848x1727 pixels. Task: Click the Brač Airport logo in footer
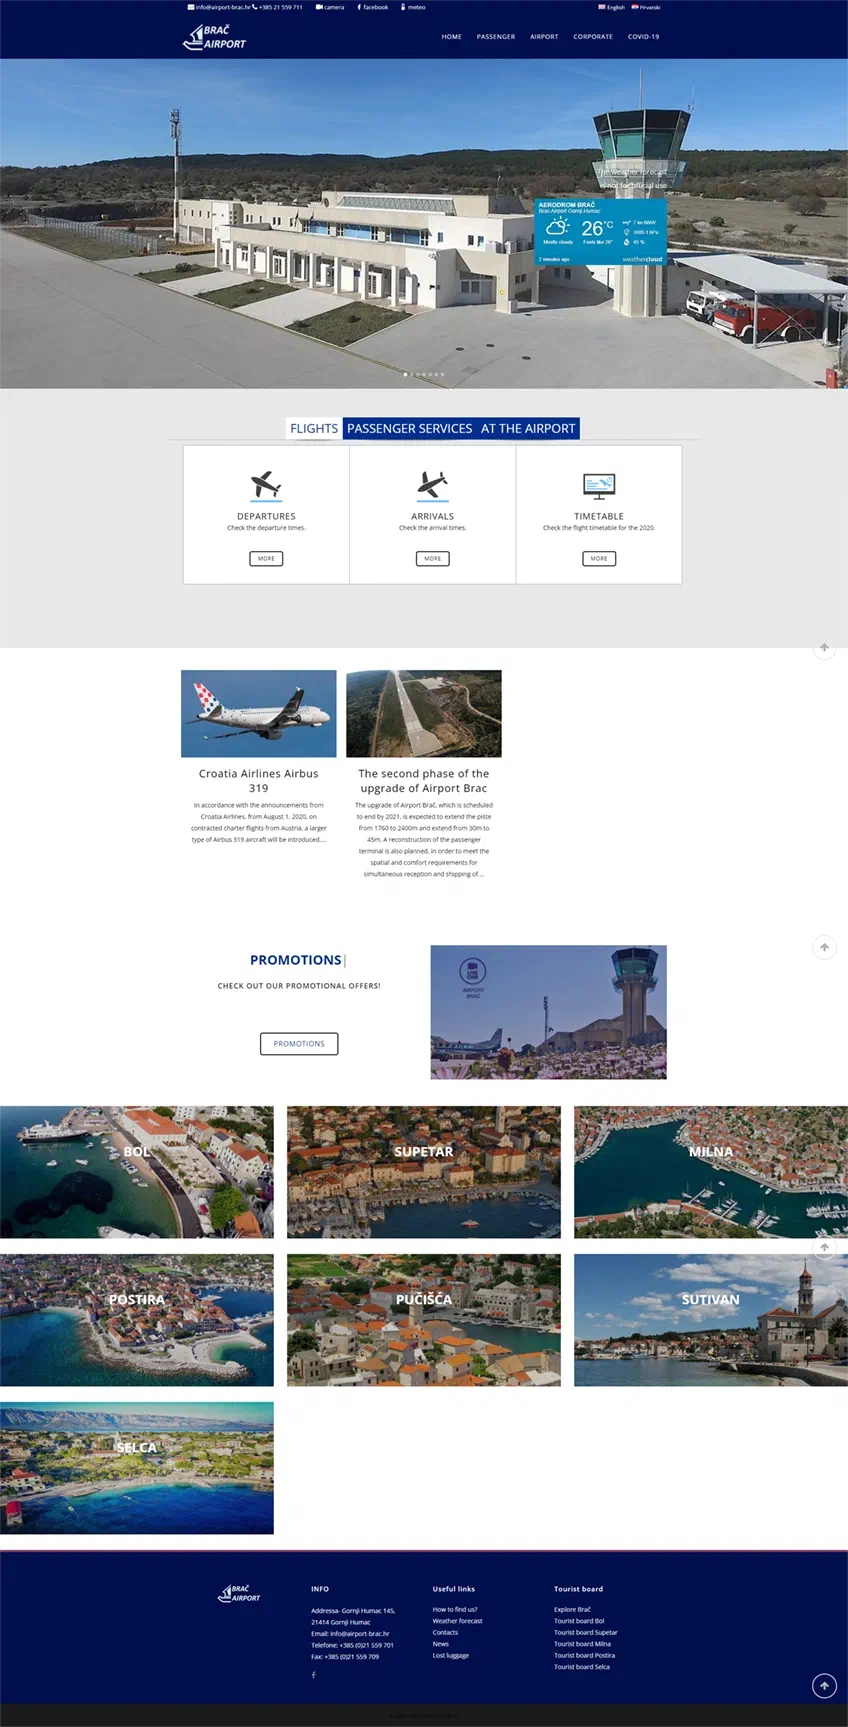click(239, 1593)
